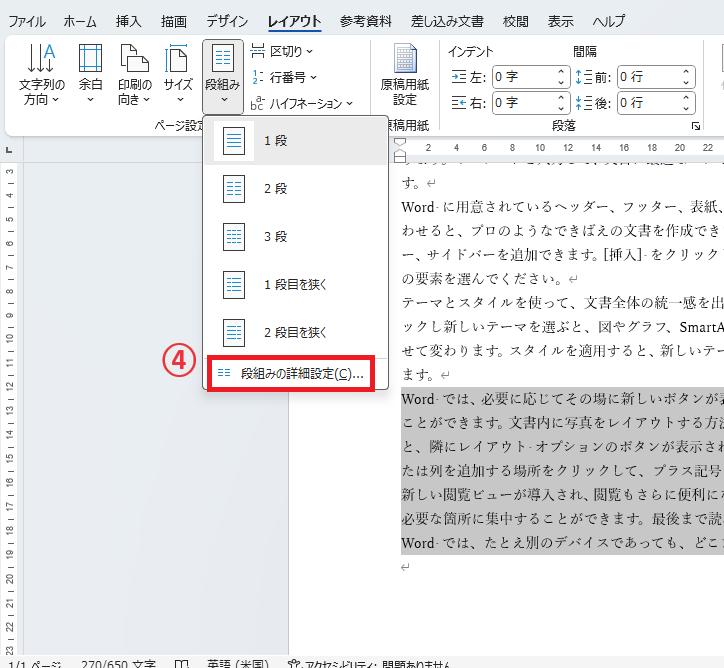Select the 1 段 column layout
This screenshot has height=668, width=724.
click(x=296, y=141)
